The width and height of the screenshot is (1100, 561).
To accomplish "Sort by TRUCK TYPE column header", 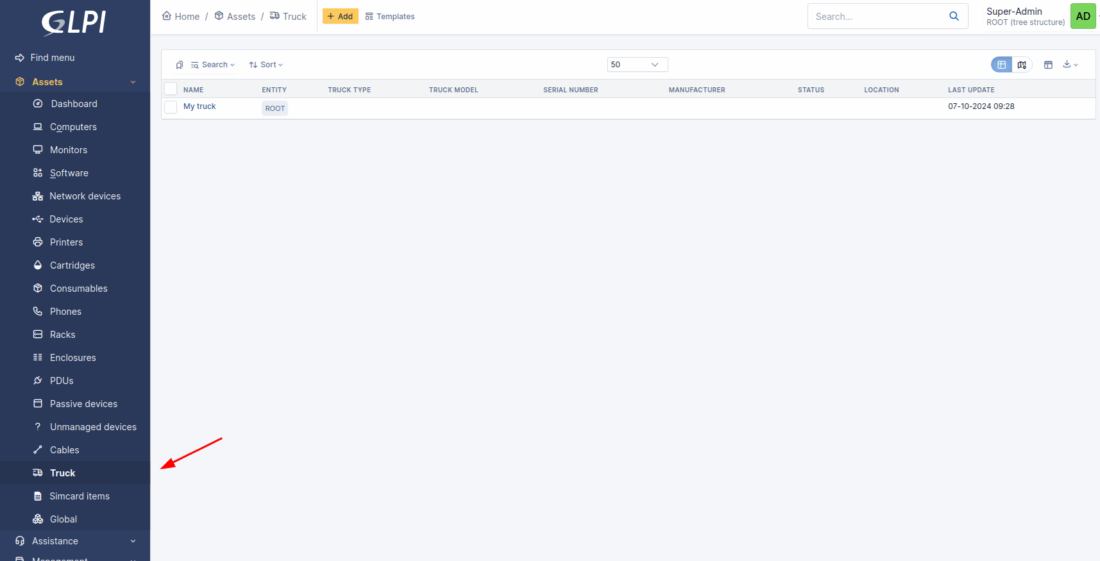I will pyautogui.click(x=349, y=90).
